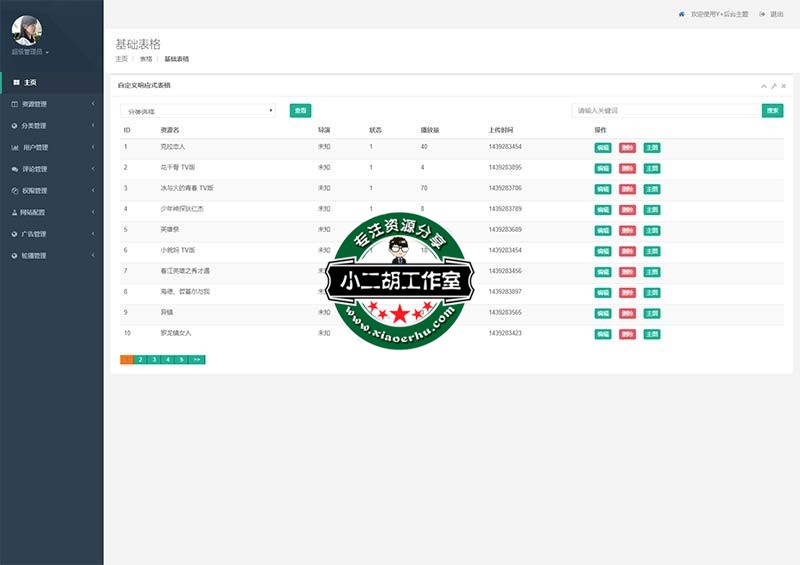Click the 网站配置 sidebar icon
Viewport: 800px width, 565px height.
click(14, 212)
